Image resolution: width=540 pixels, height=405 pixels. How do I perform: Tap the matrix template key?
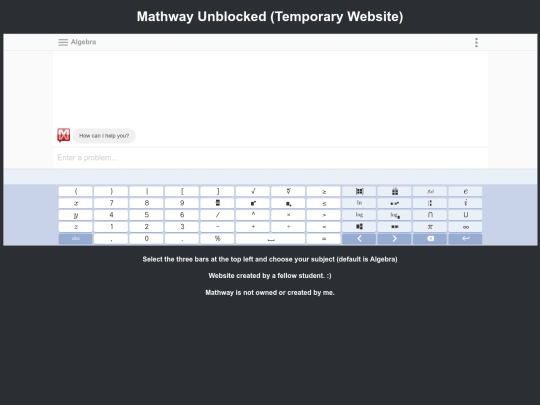click(x=359, y=191)
